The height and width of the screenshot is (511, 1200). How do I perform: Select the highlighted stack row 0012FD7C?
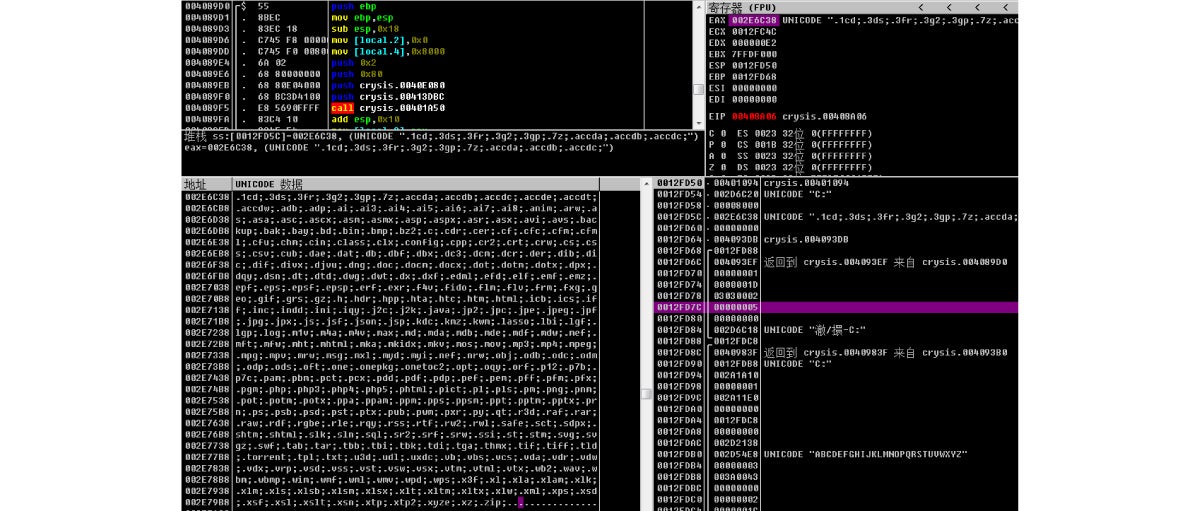[x=837, y=307]
